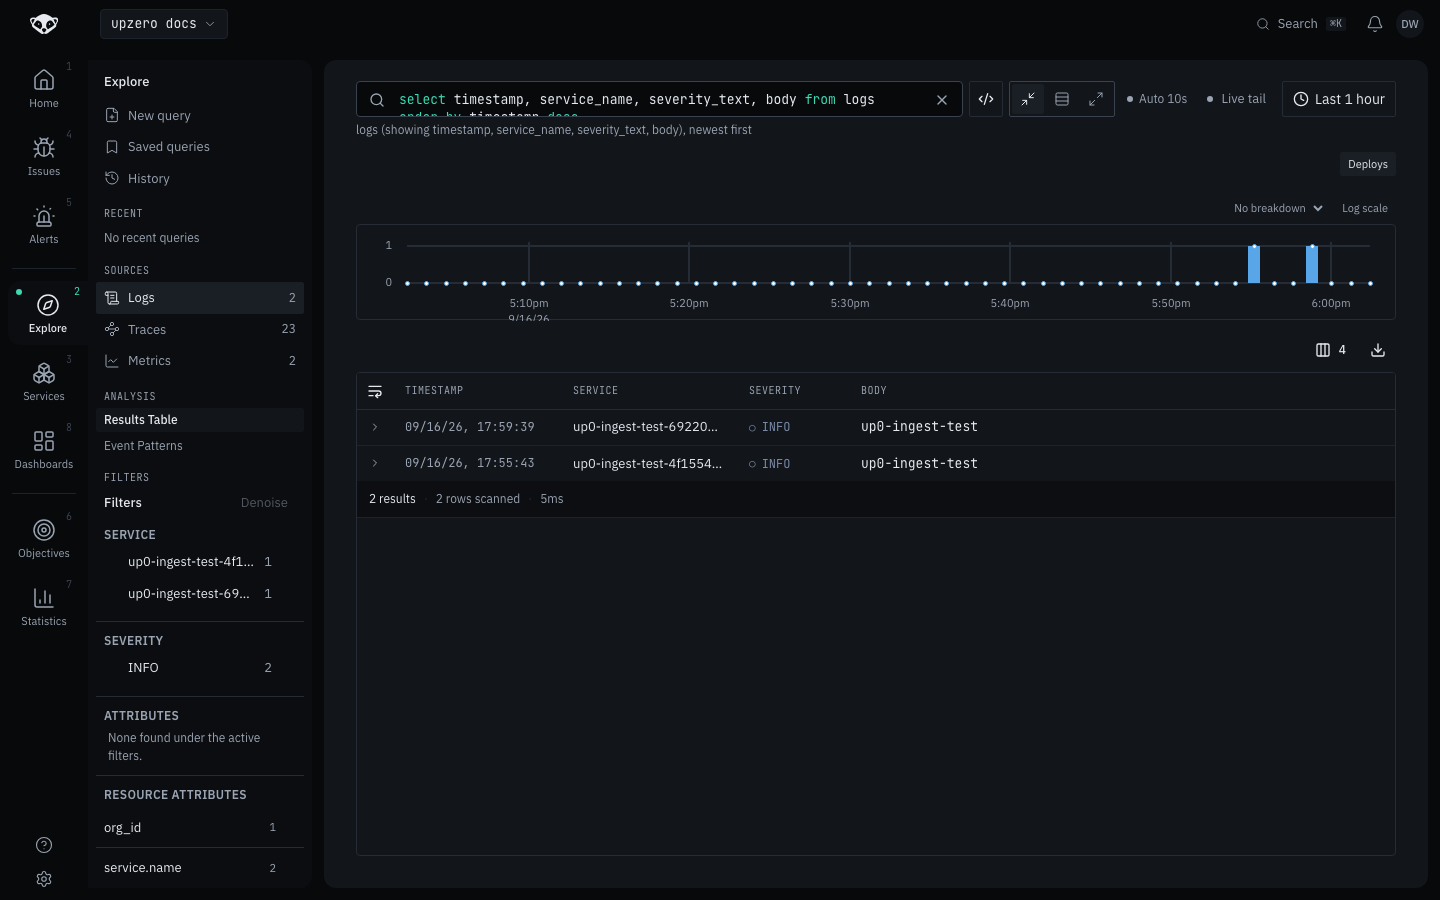The image size is (1440, 900).
Task: Toggle Auto 10s refresh
Action: pos(1157,99)
